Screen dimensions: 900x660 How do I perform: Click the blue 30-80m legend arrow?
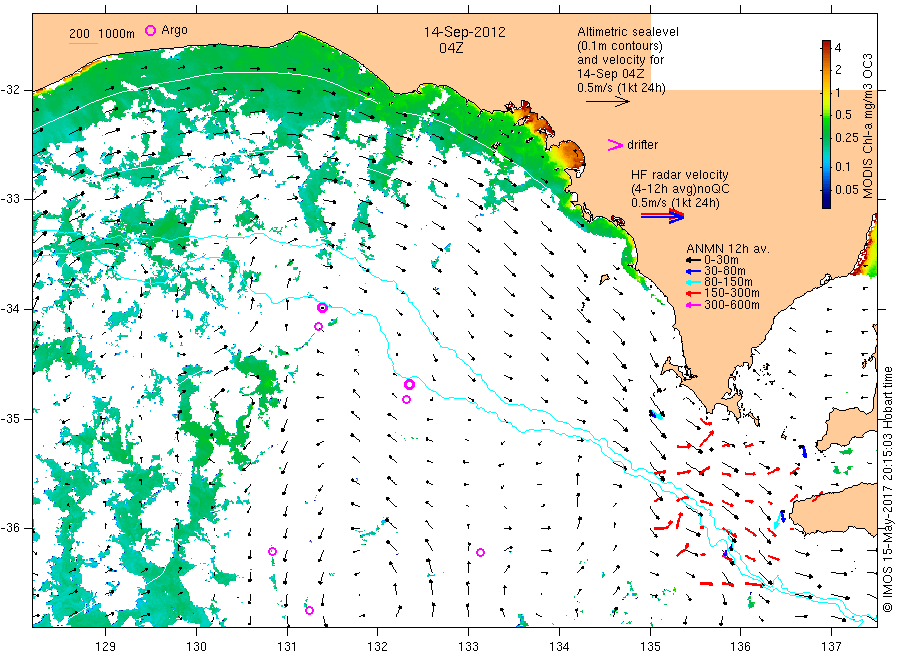(x=693, y=271)
